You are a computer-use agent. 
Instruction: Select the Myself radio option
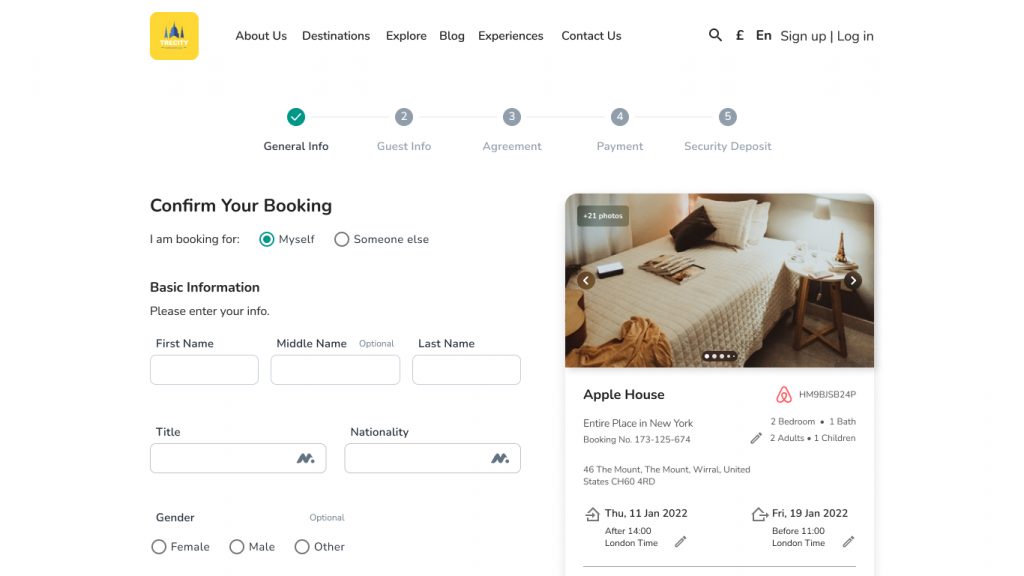pyautogui.click(x=266, y=239)
